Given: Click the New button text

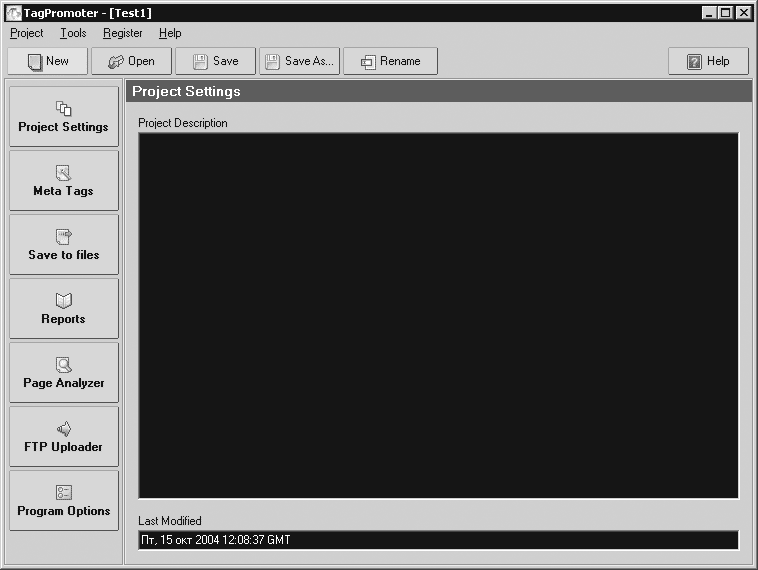Looking at the screenshot, I should [57, 61].
